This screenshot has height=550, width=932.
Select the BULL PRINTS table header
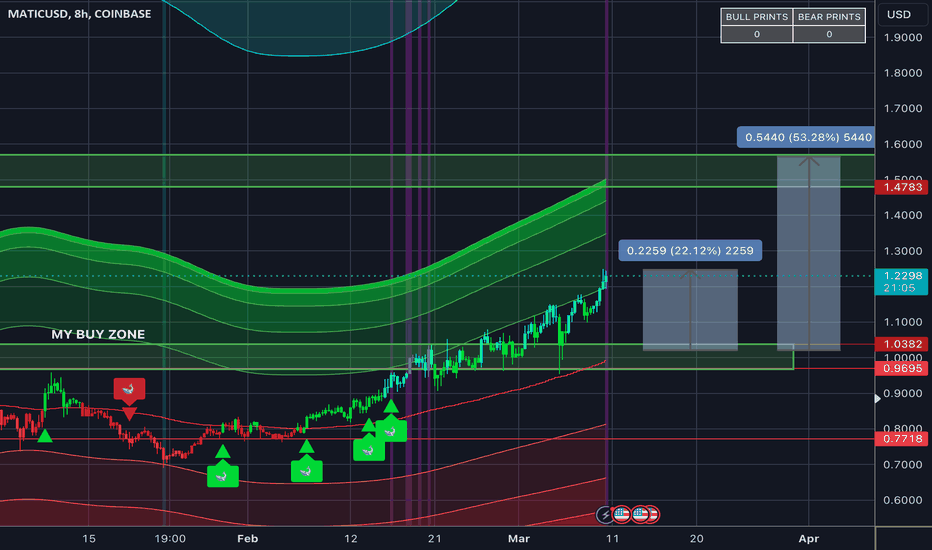pyautogui.click(x=757, y=17)
